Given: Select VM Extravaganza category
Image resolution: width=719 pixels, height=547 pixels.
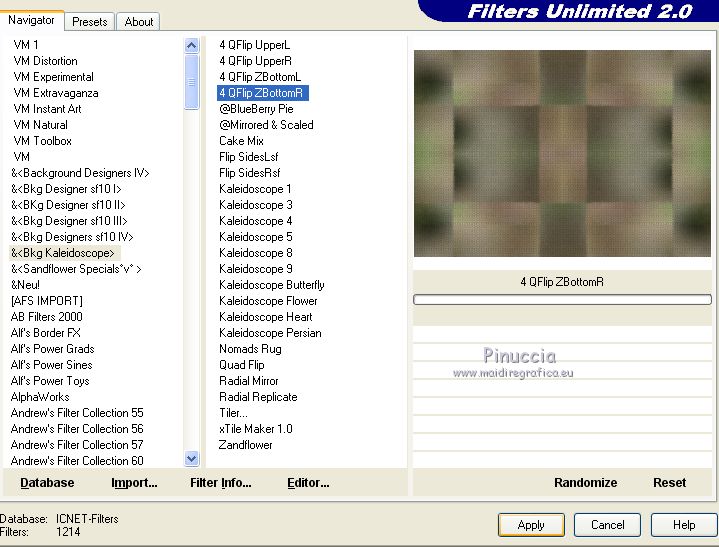Looking at the screenshot, I should 56,93.
